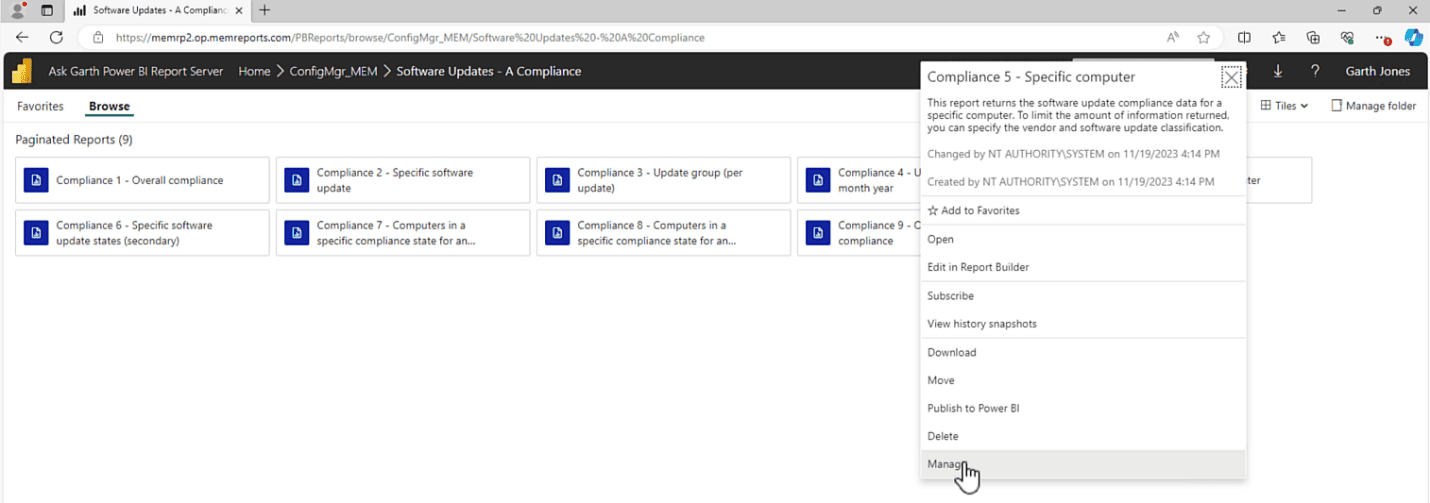Viewport: 1430px width, 503px height.
Task: Click the browser address bar URL
Action: [x=410, y=37]
